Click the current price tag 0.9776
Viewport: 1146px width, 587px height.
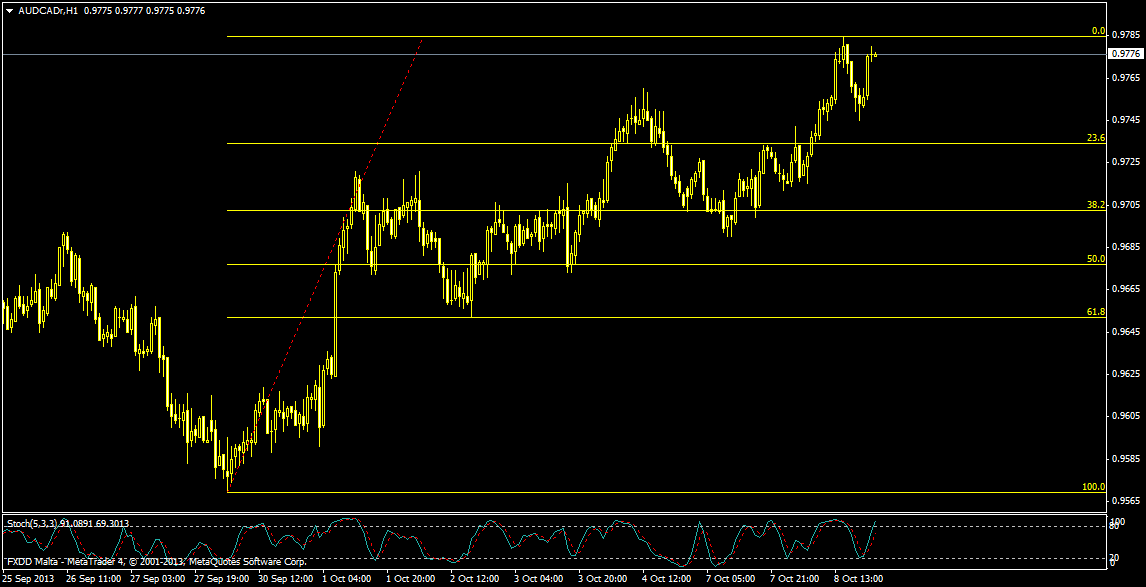pyautogui.click(x=1126, y=54)
